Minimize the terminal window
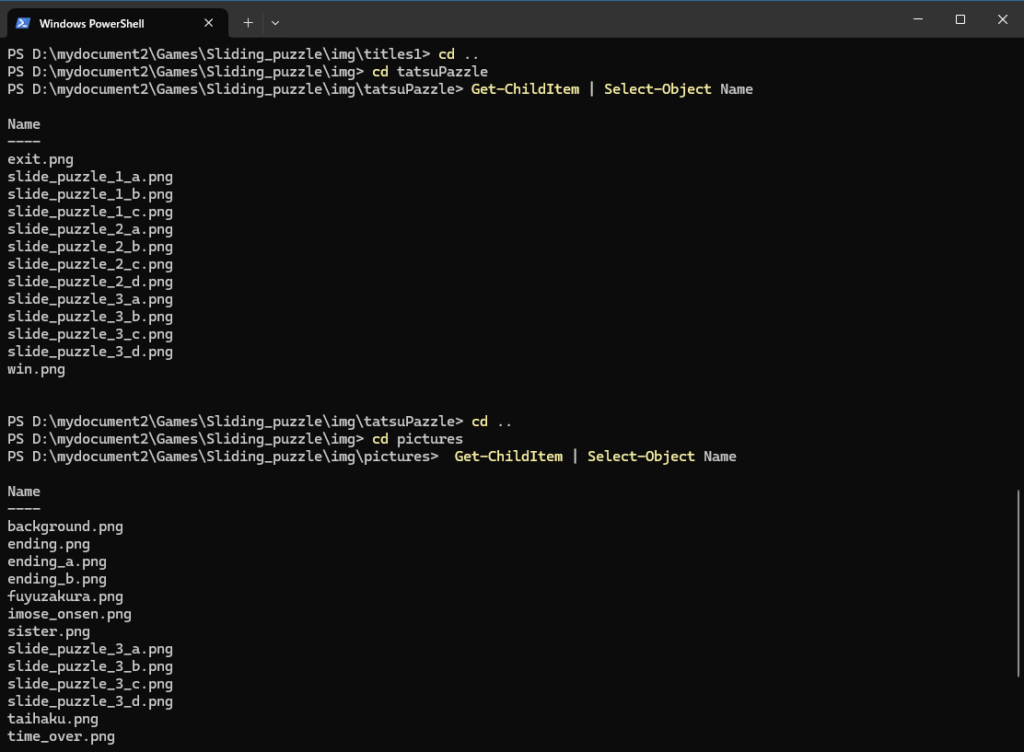1024x752 pixels. click(915, 19)
